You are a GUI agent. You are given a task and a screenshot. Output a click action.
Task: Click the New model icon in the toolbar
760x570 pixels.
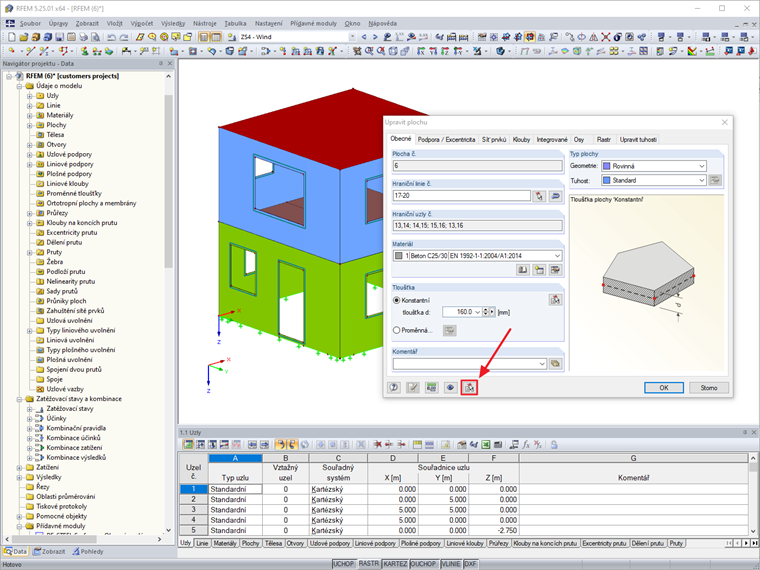[12, 37]
